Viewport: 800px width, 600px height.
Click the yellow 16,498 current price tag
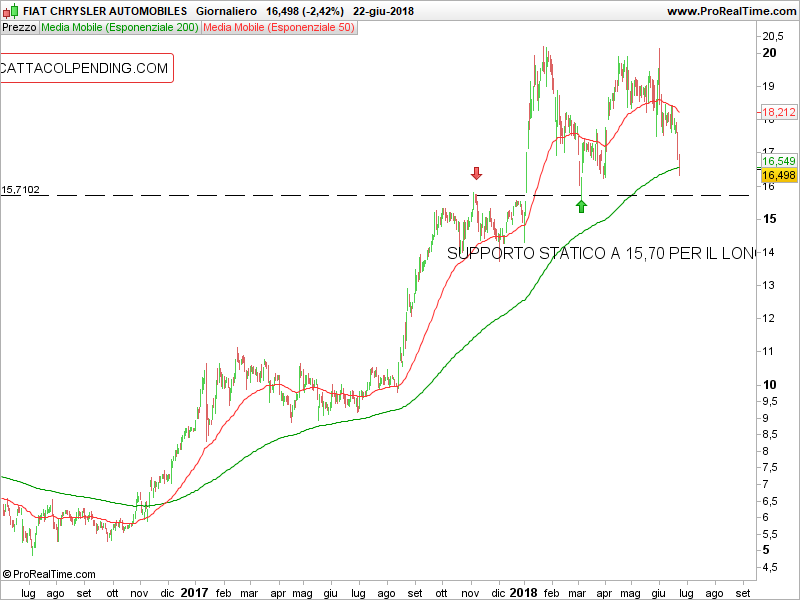778,175
